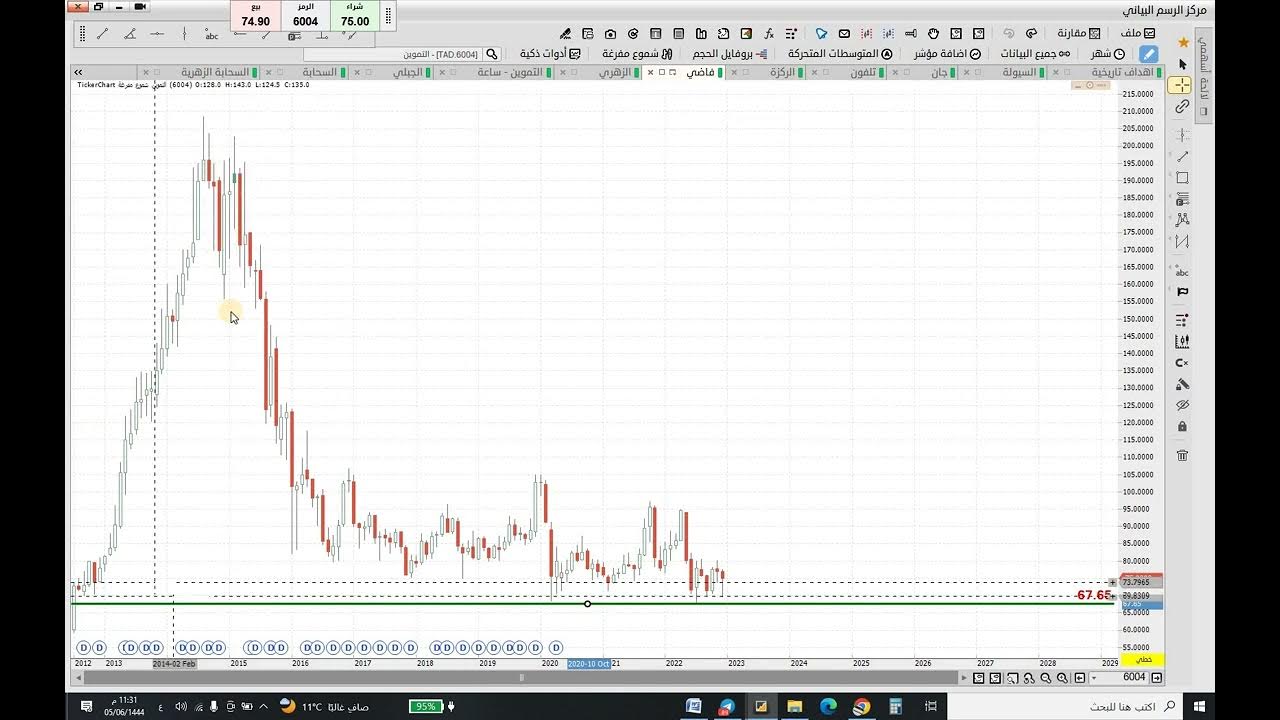Click اضافة مؤشر add indicator button

point(946,54)
